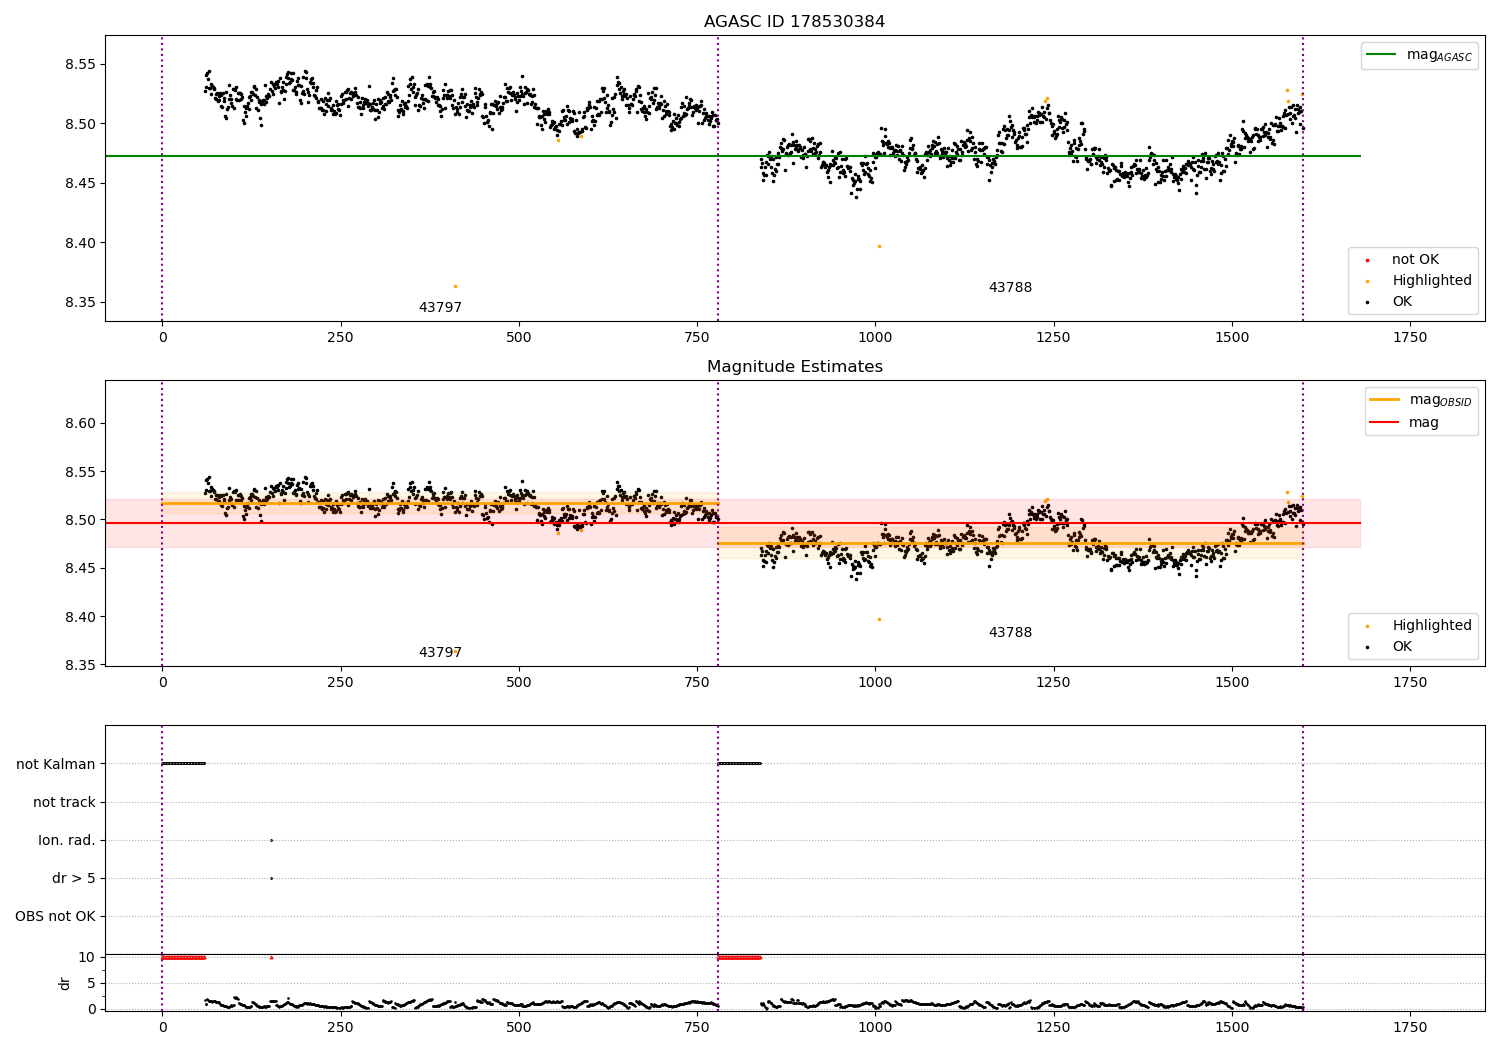Viewport: 1500px width, 1050px height.
Task: Click the 'AGASC ID 178530384' plot title
Action: (x=794, y=22)
